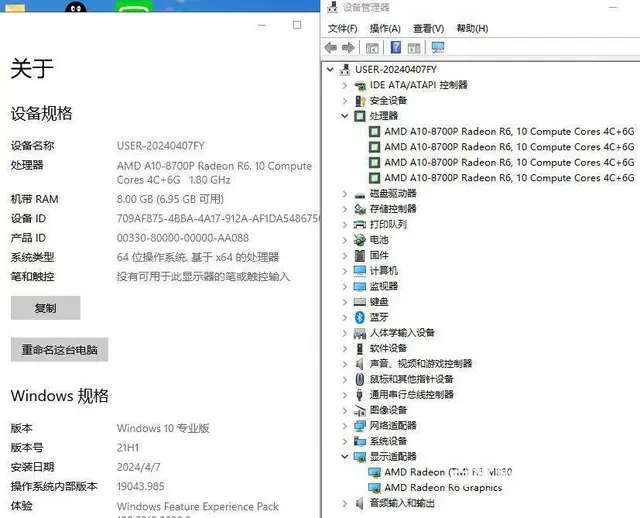Select the first AMD A10-8700P processor entry
640x518 pixels.
pyautogui.click(x=509, y=131)
